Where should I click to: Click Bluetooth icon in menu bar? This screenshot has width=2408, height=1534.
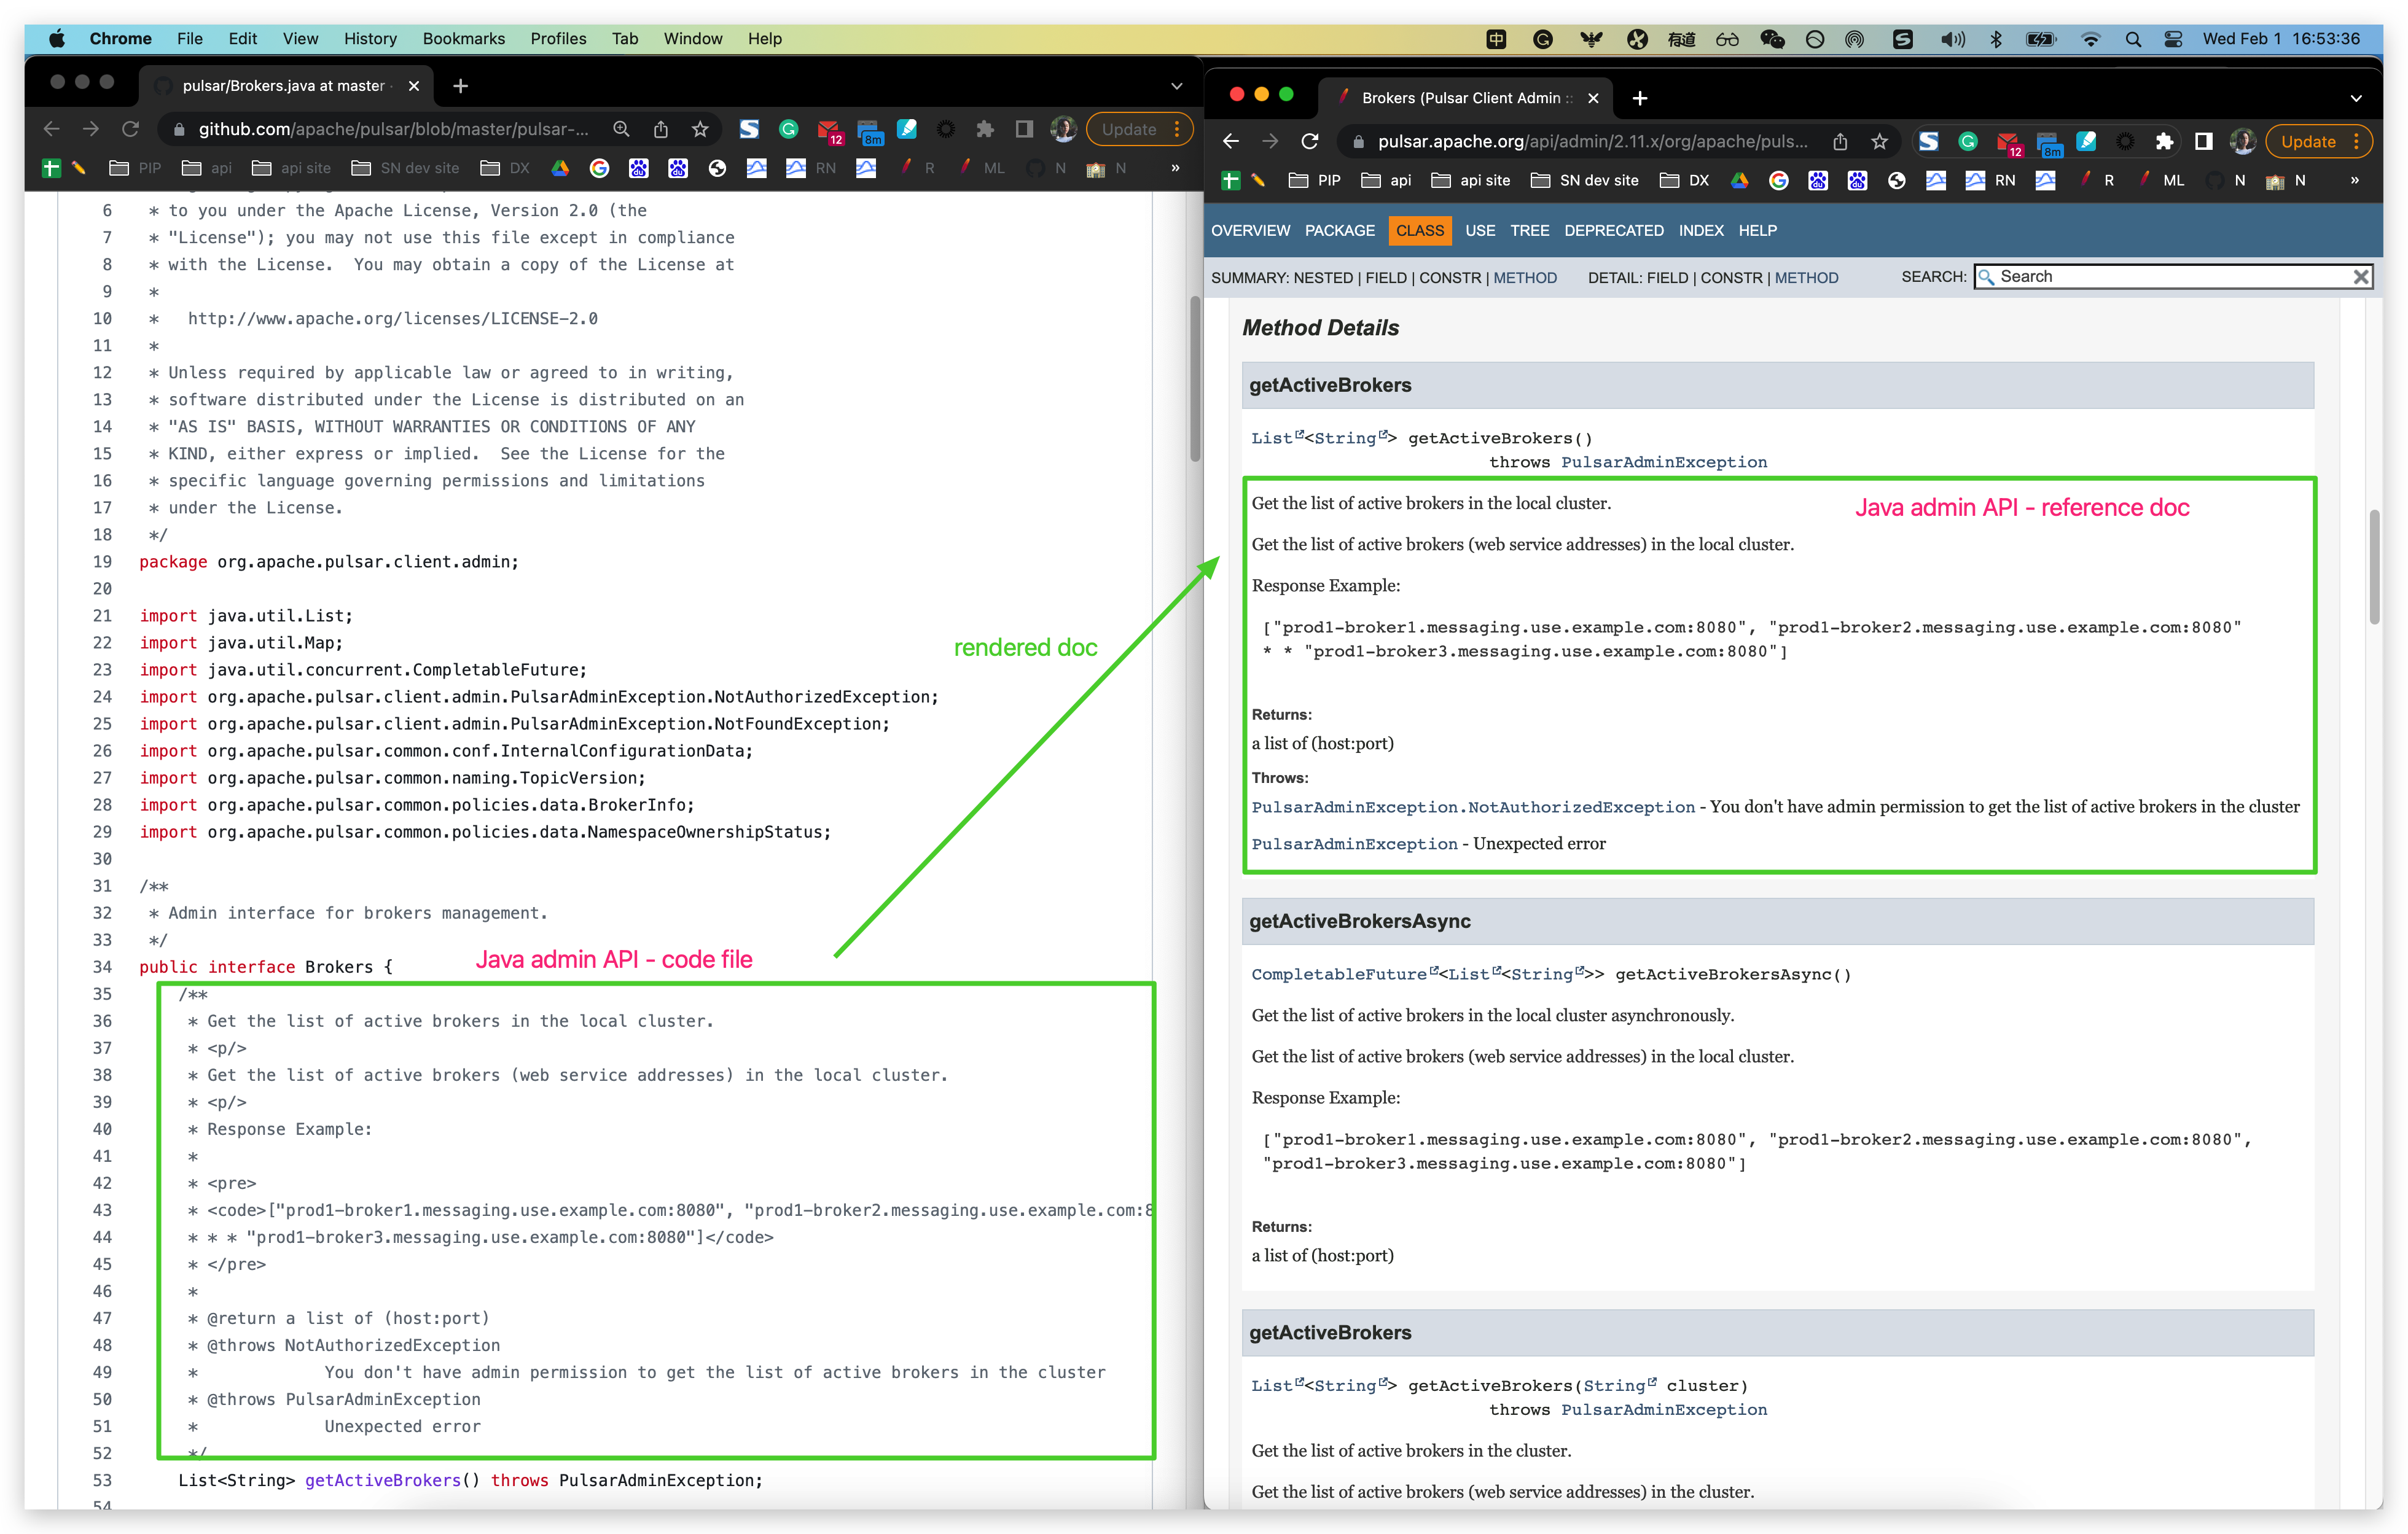[x=1996, y=39]
